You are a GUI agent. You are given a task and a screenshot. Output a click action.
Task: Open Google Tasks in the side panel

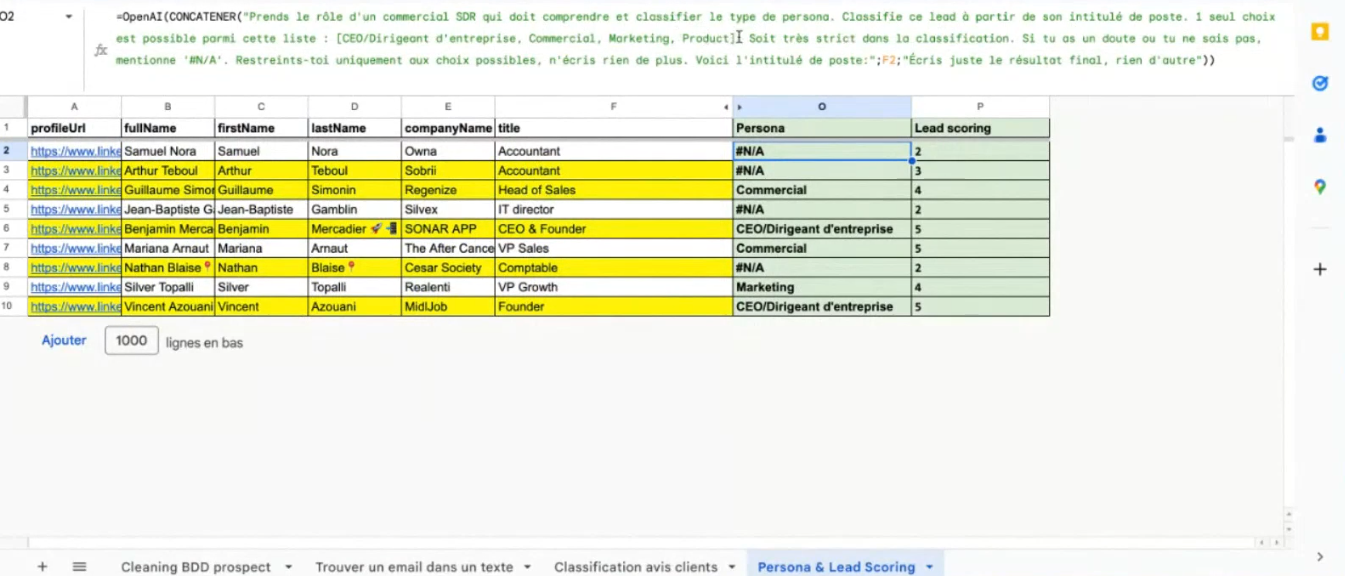coord(1320,84)
